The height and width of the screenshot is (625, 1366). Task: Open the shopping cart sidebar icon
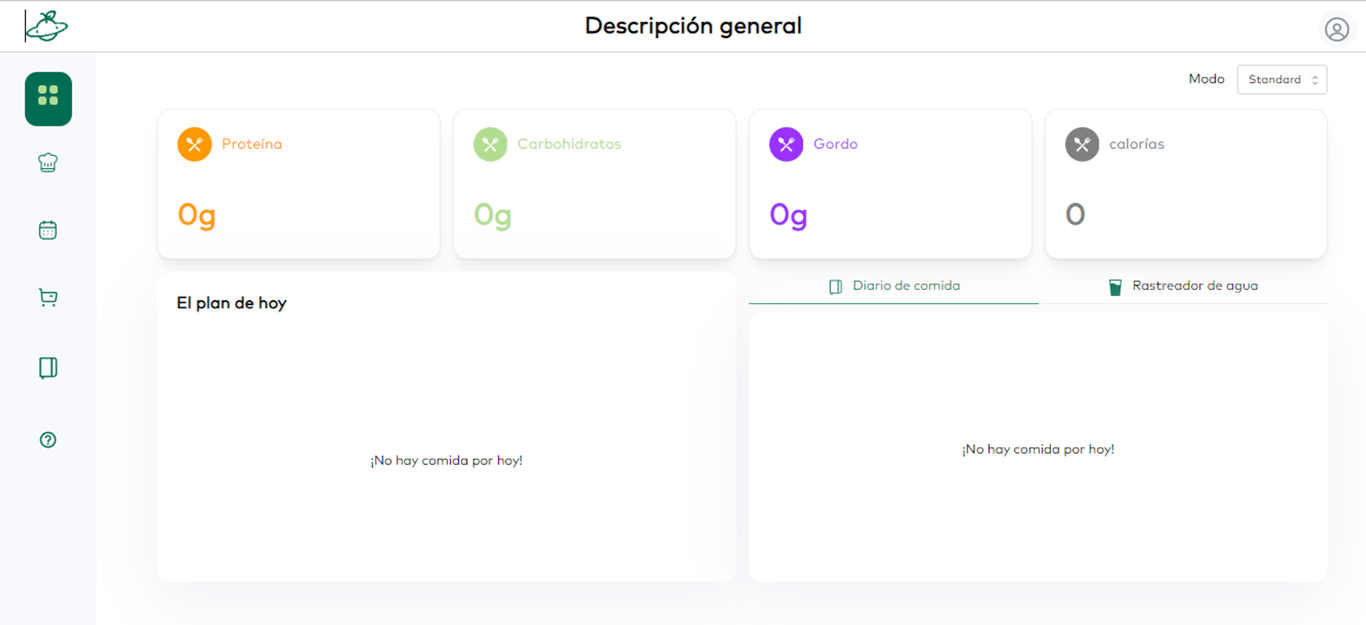pyautogui.click(x=48, y=297)
